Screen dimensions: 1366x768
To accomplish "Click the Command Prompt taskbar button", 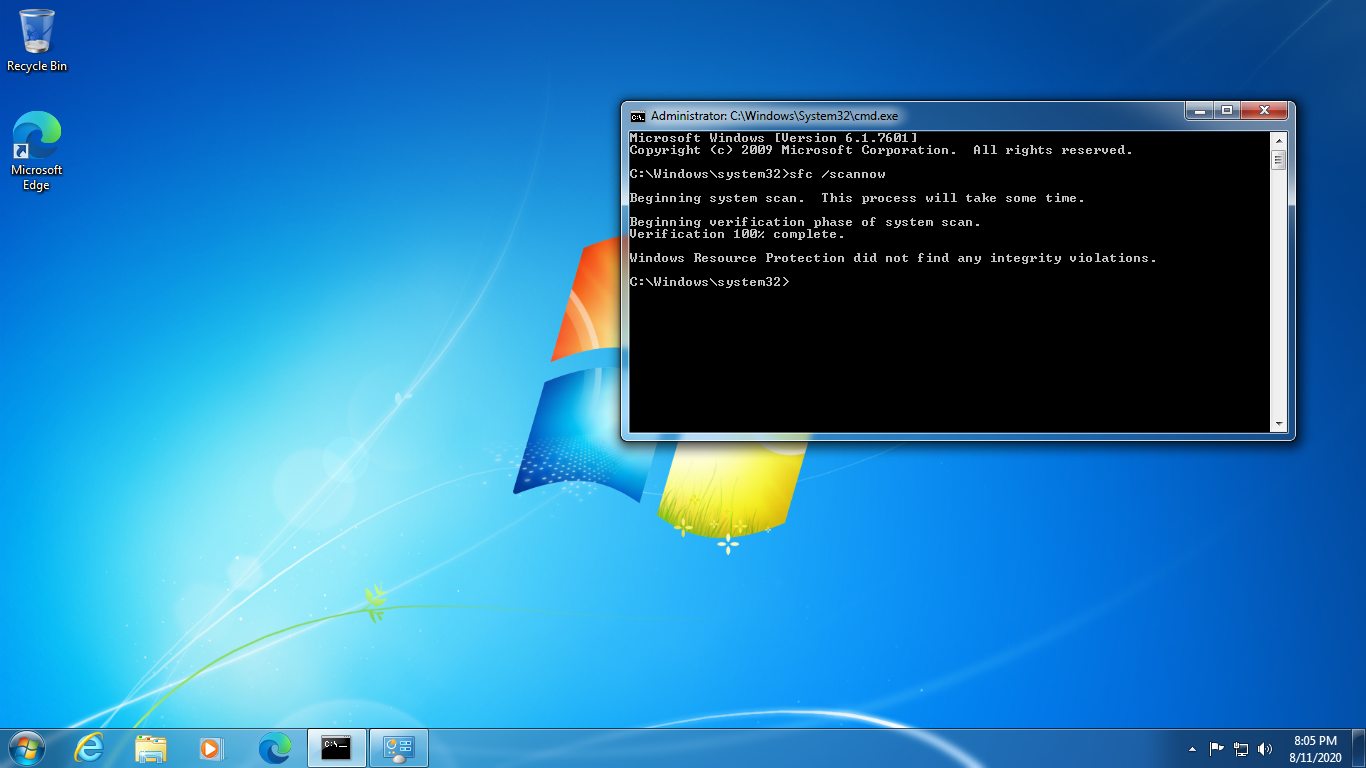I will pyautogui.click(x=337, y=748).
